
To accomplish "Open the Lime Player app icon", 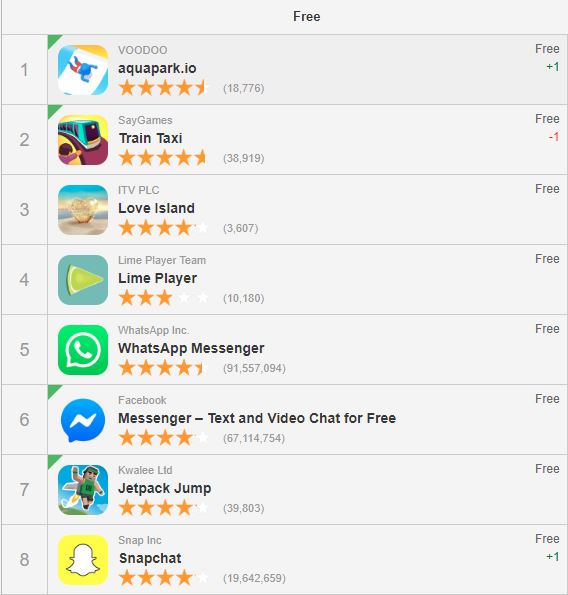I will (83, 280).
